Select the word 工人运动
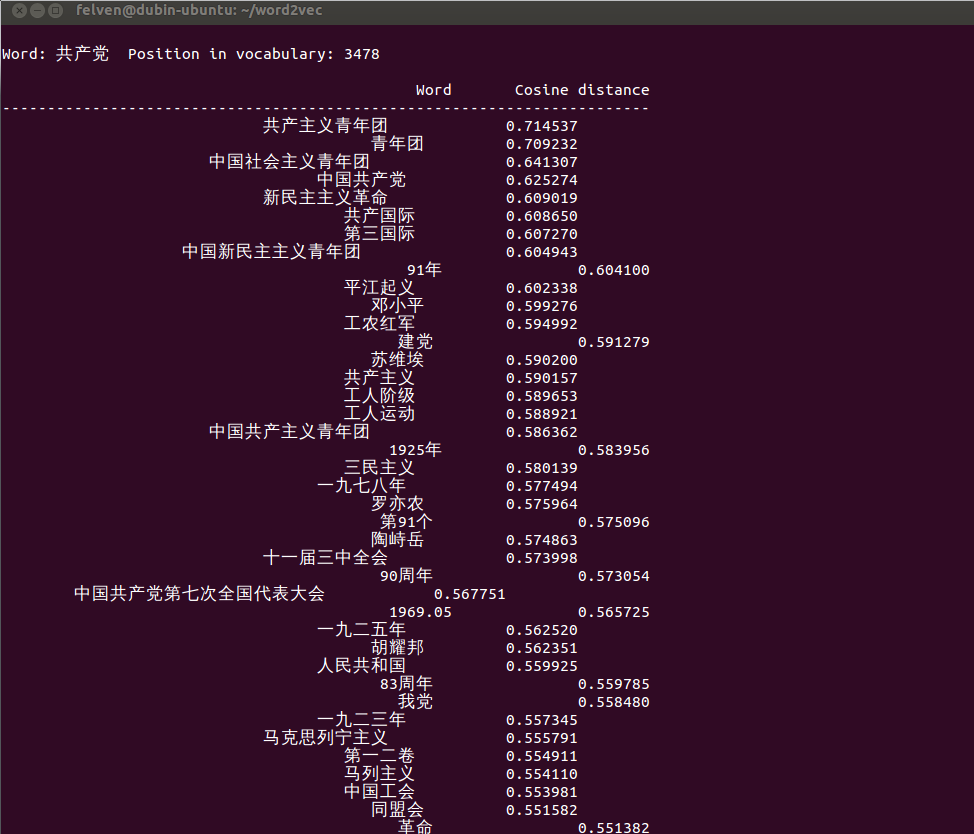The image size is (974, 834). coord(379,414)
